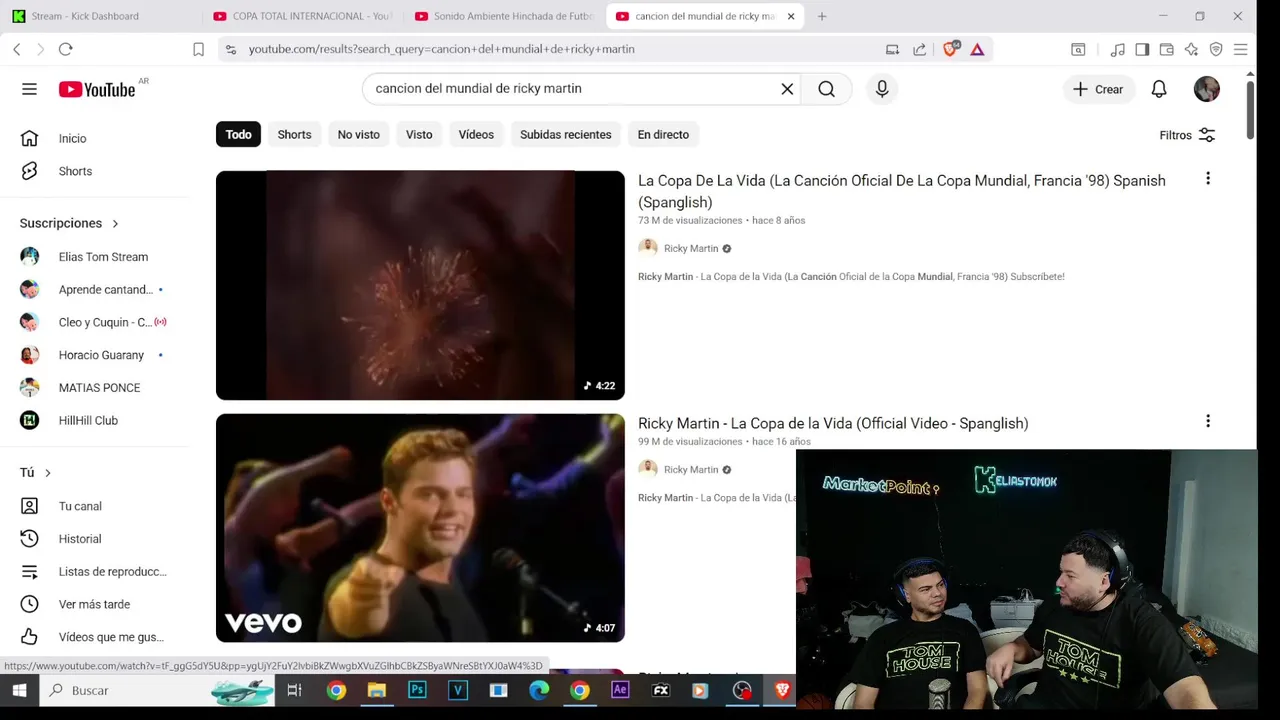The image size is (1280, 720).
Task: Reload the page
Action: [66, 49]
